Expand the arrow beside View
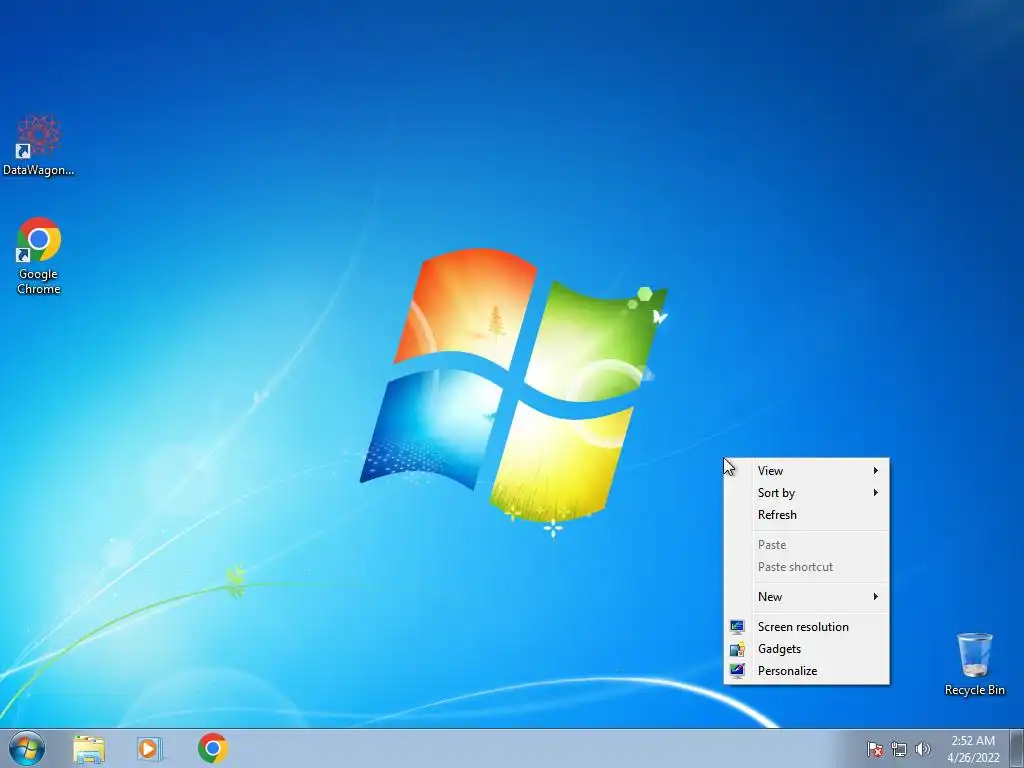Image resolution: width=1024 pixels, height=768 pixels. tap(876, 471)
